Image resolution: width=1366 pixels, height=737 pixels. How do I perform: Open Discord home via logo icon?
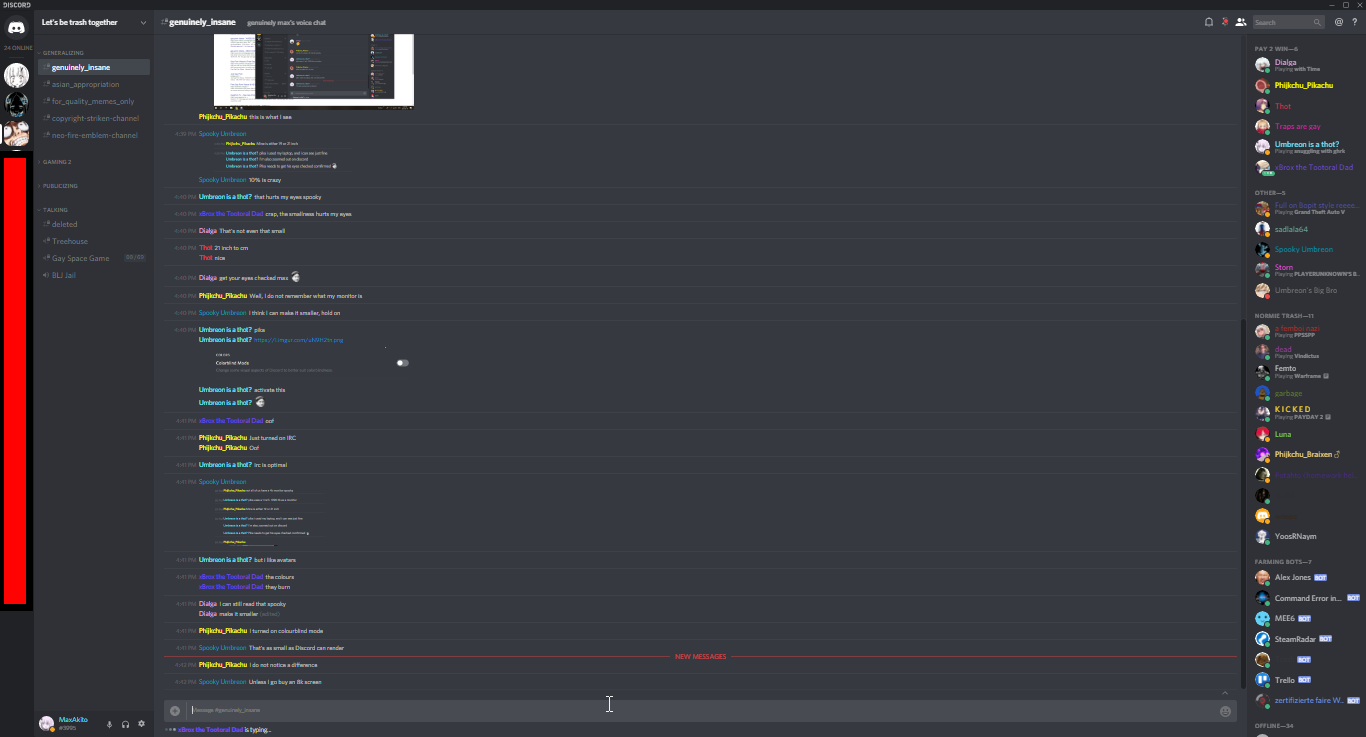coord(16,27)
